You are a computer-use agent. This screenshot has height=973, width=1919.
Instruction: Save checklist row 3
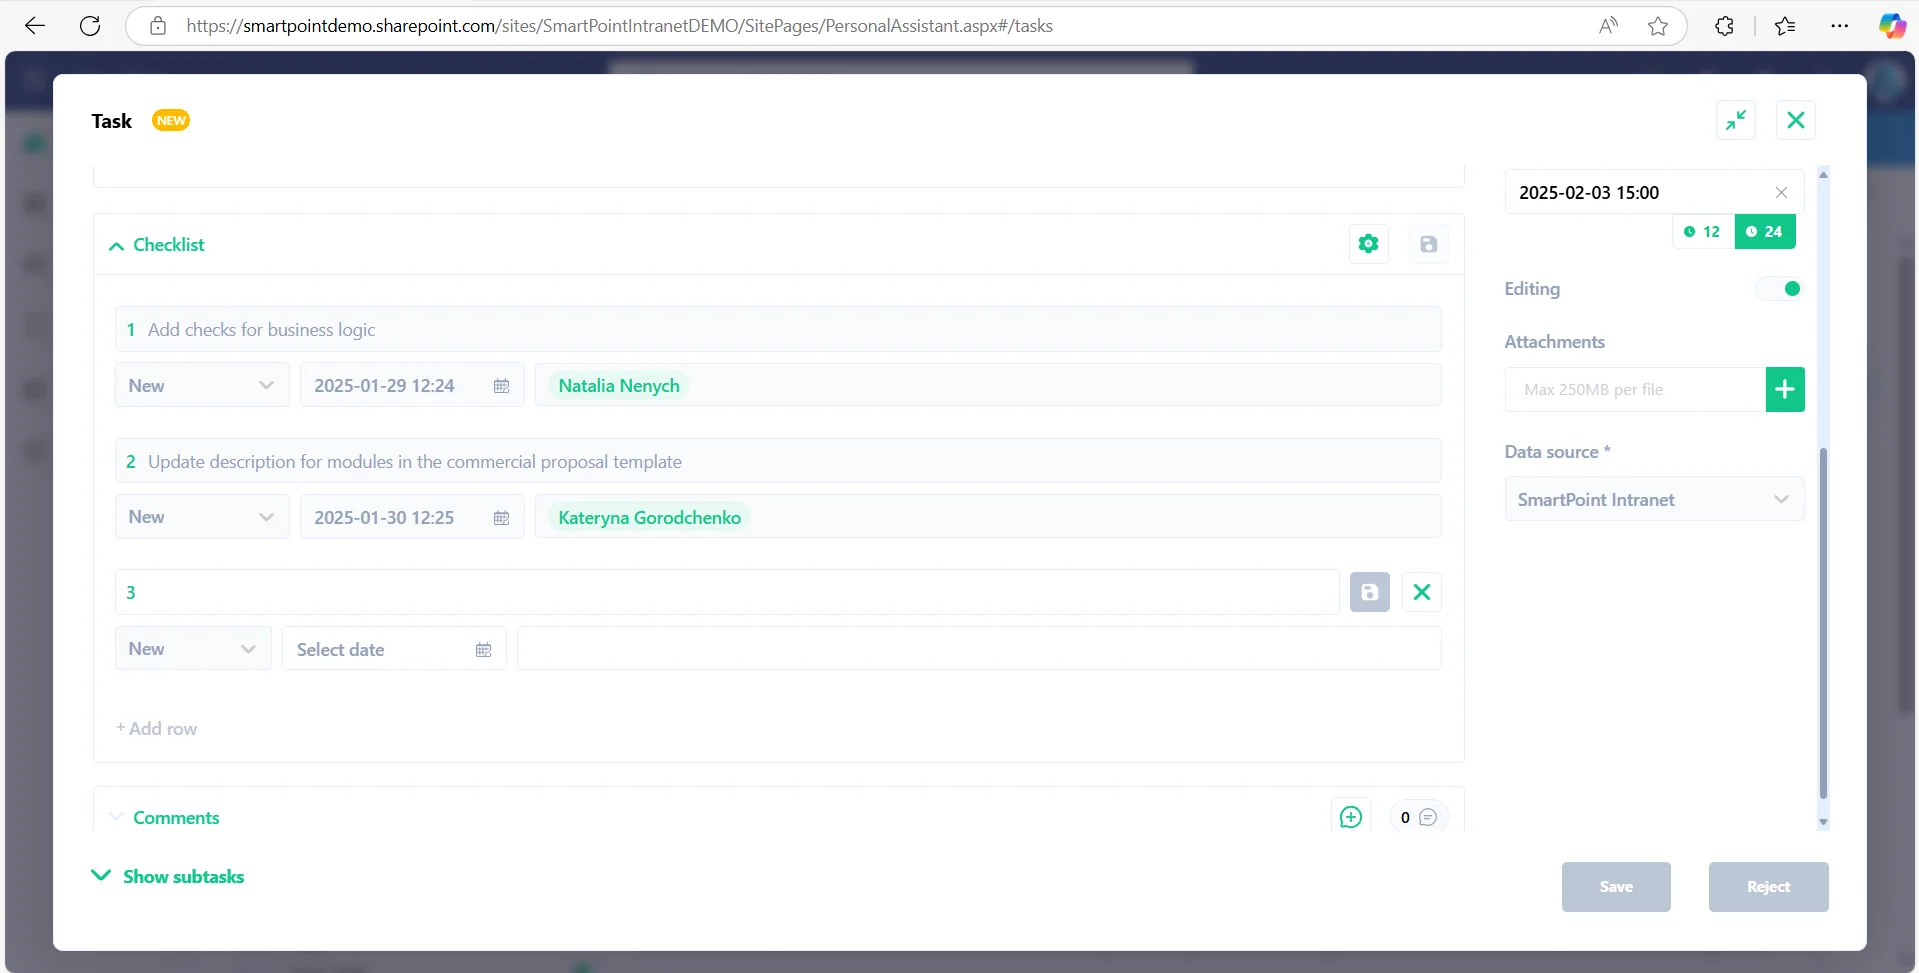click(1370, 592)
